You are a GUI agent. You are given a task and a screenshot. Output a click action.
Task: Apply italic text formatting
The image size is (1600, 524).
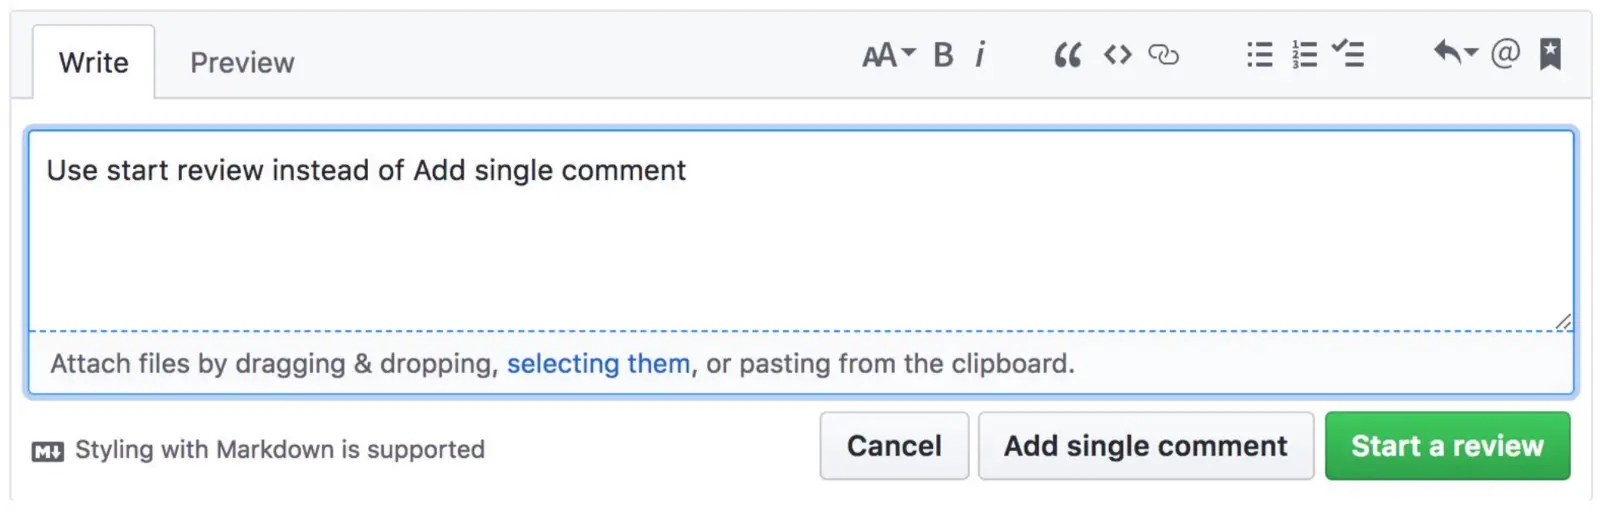(981, 55)
